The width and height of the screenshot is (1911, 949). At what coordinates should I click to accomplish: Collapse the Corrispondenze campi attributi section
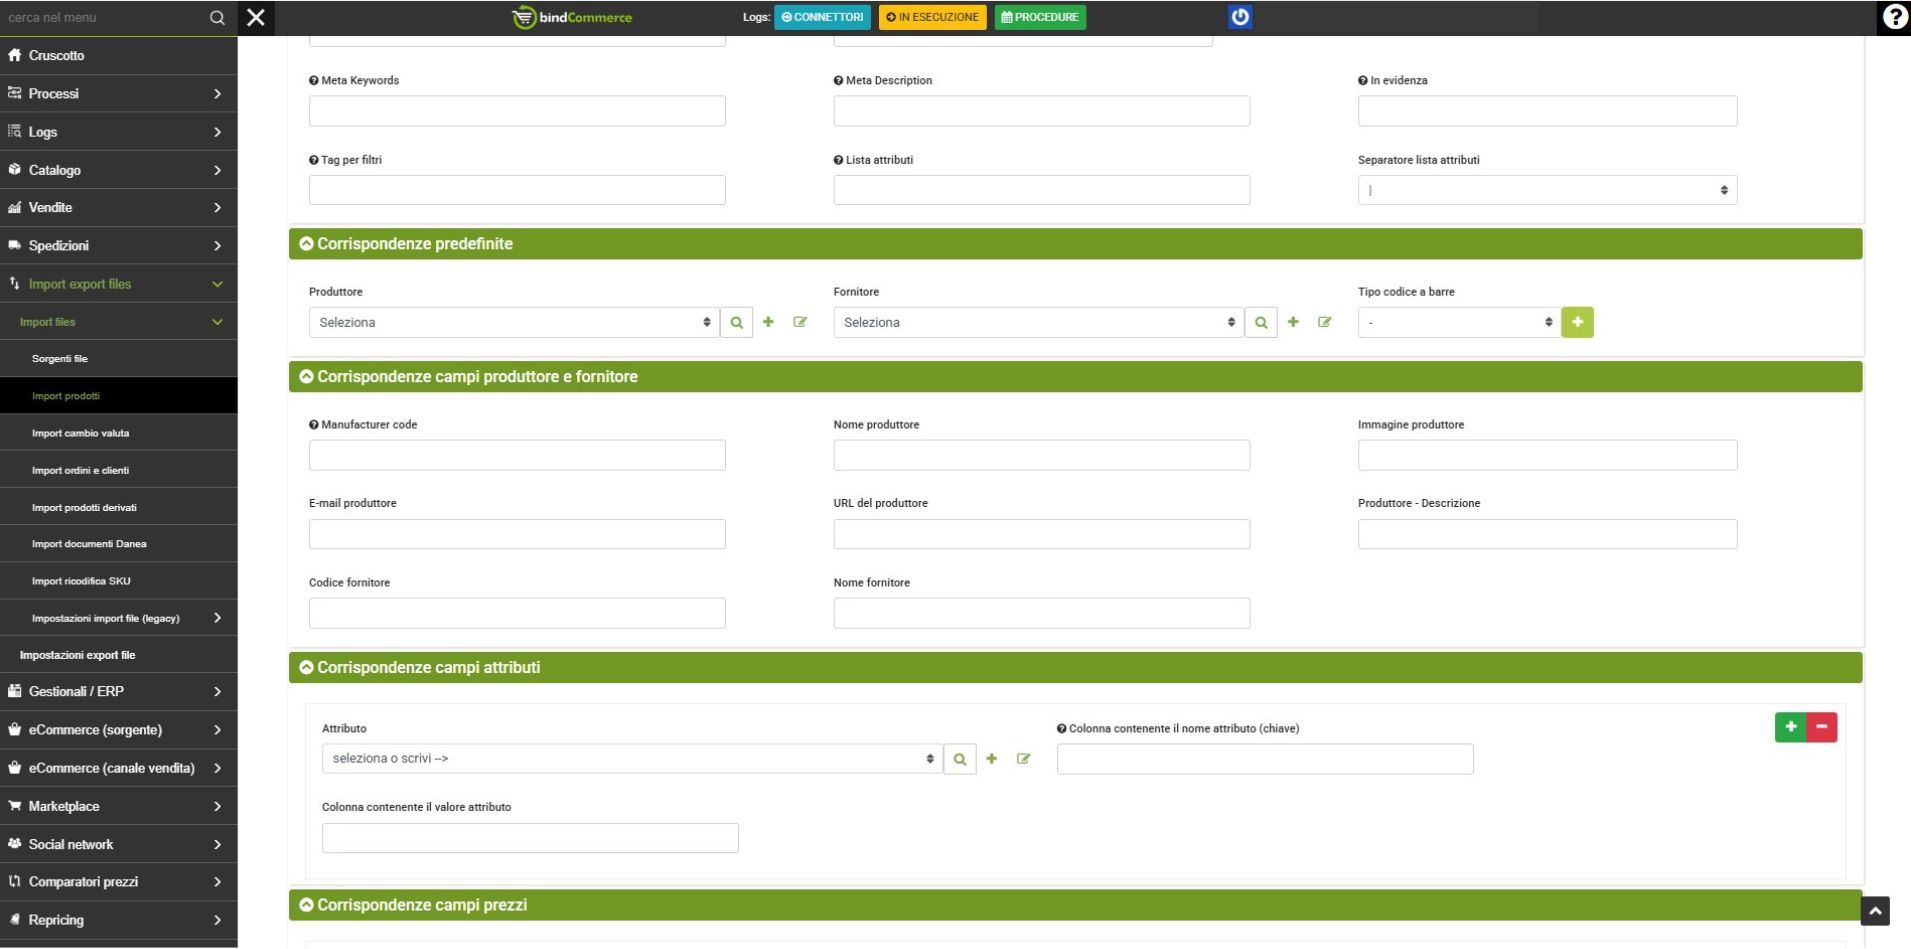[307, 668]
